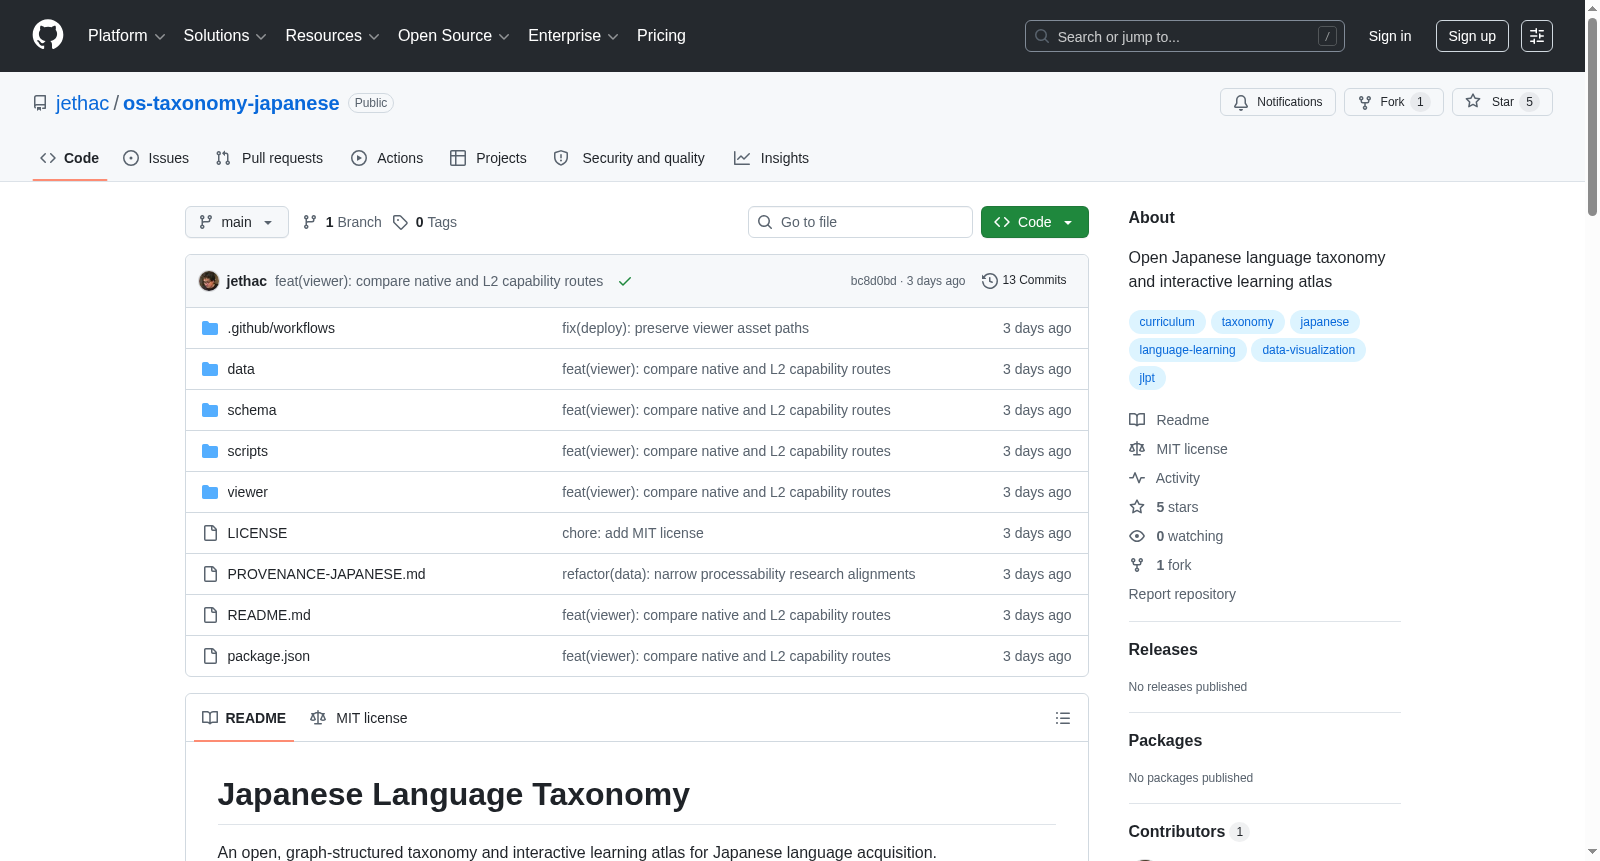This screenshot has height=861, width=1600.
Task: Click the magnifier icon in the header search
Action: point(1042,36)
